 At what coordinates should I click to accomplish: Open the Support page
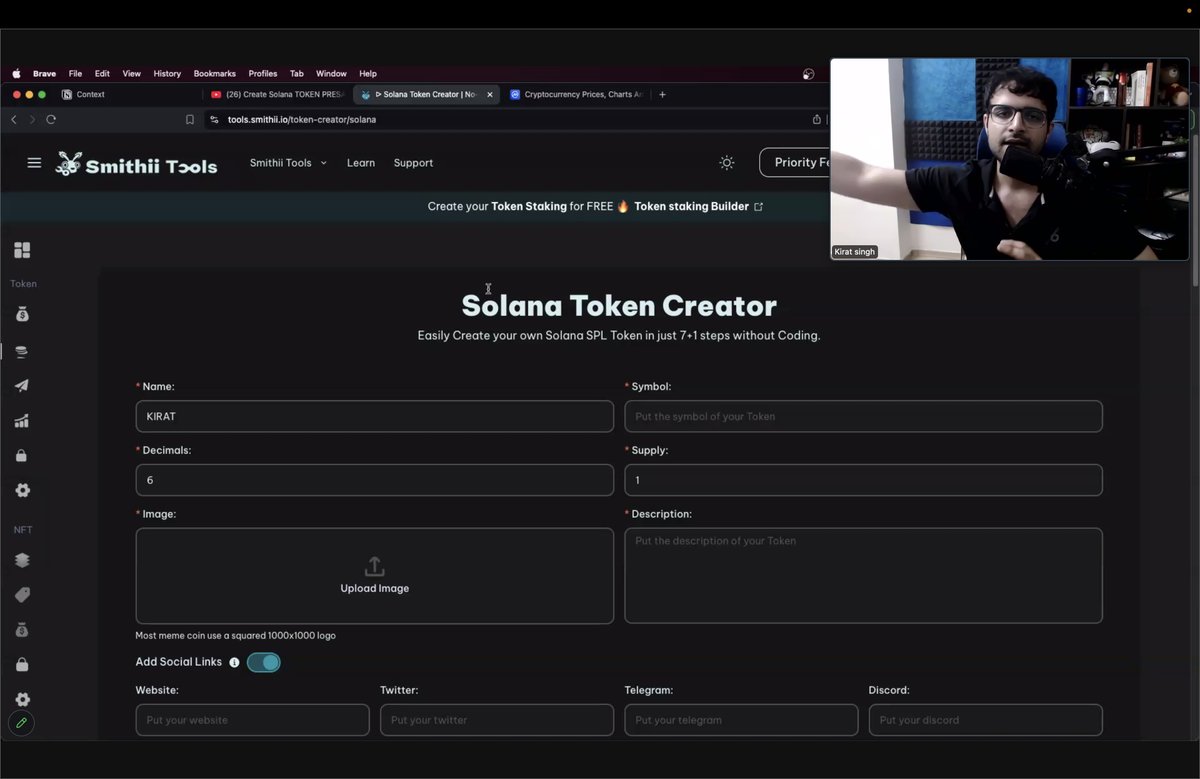(413, 163)
